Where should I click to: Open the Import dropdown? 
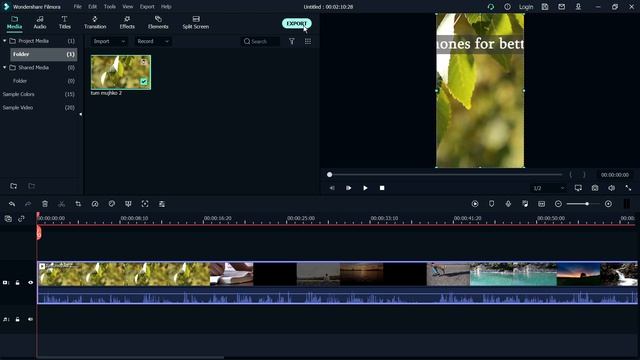coord(109,41)
